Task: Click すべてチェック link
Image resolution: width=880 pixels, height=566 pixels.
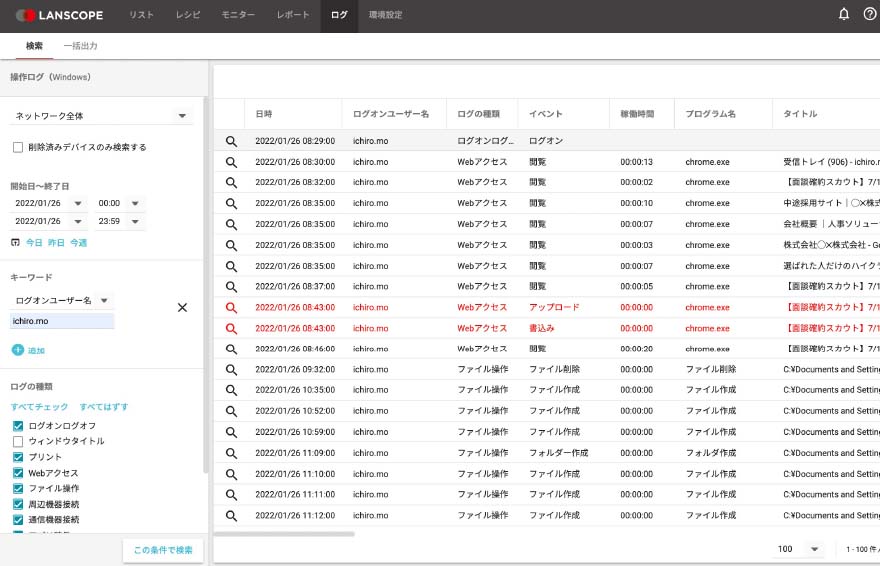Action: [39, 407]
